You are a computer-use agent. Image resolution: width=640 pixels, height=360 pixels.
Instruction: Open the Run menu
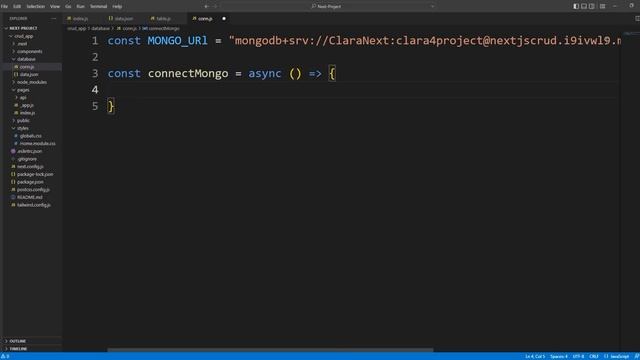(80, 7)
